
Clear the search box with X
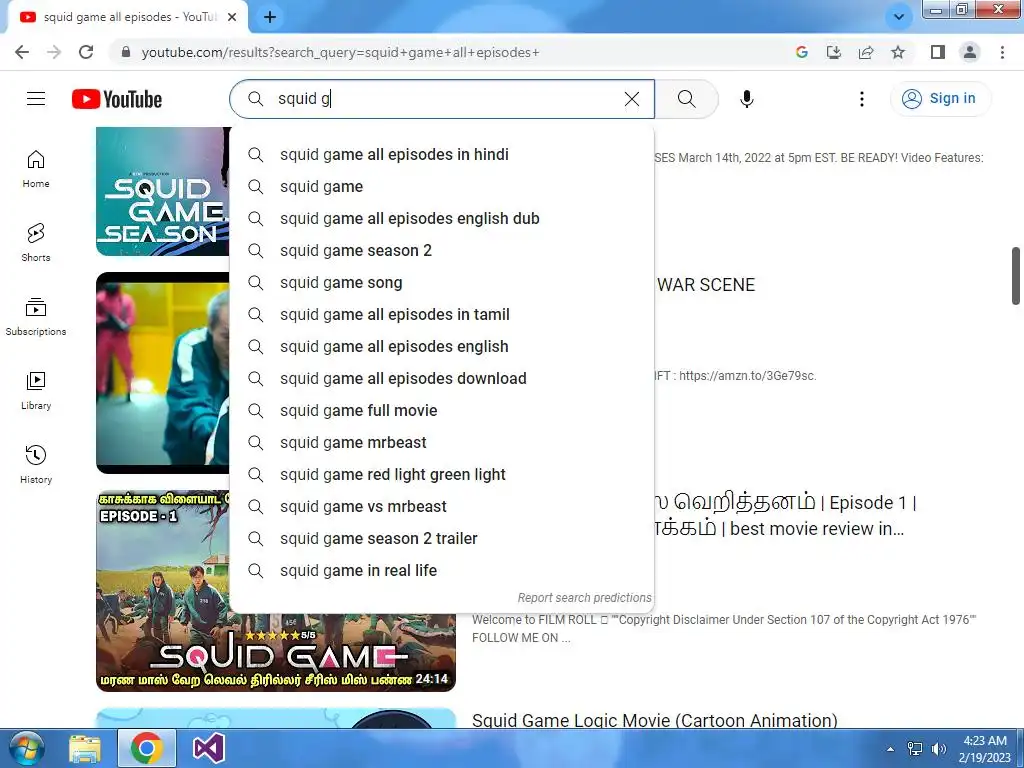[632, 99]
